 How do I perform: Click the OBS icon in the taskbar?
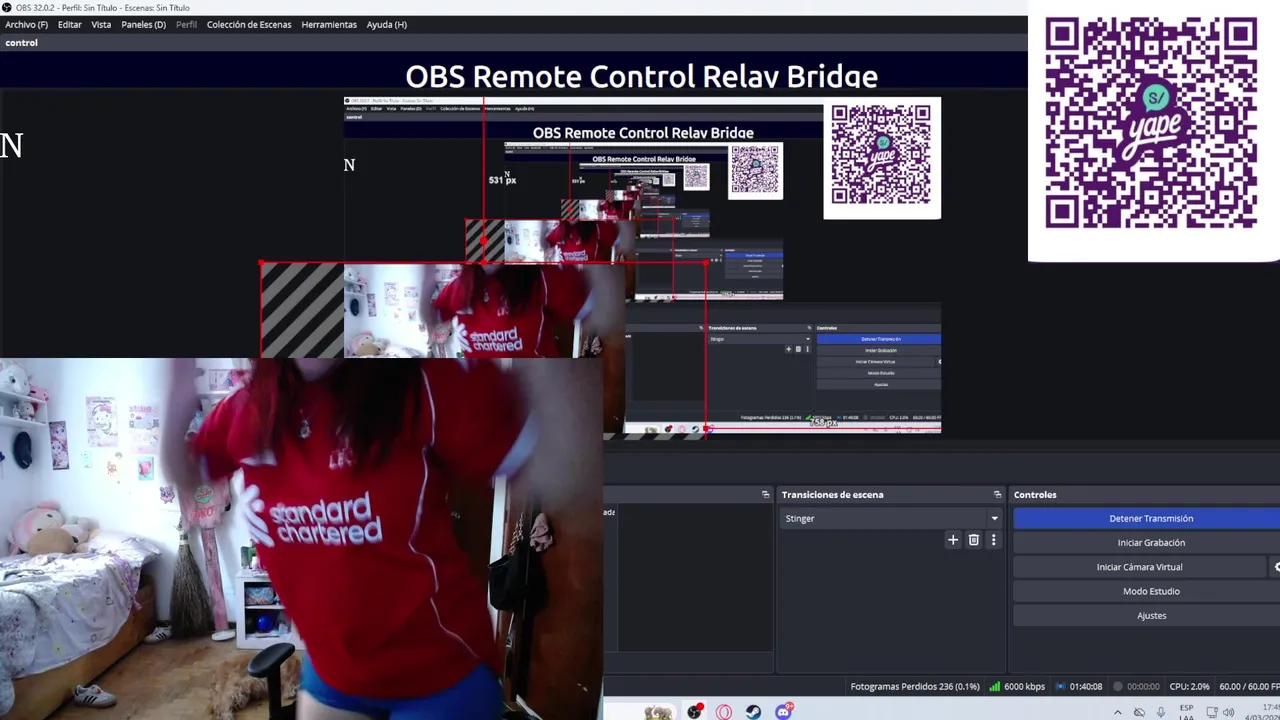tap(694, 712)
